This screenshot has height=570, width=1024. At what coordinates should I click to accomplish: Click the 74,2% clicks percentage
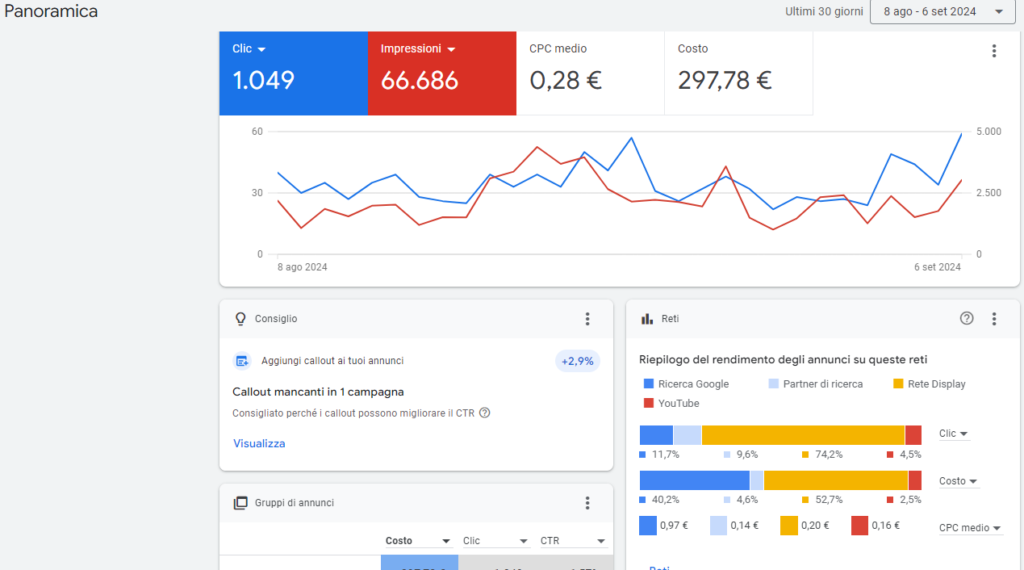click(x=829, y=454)
